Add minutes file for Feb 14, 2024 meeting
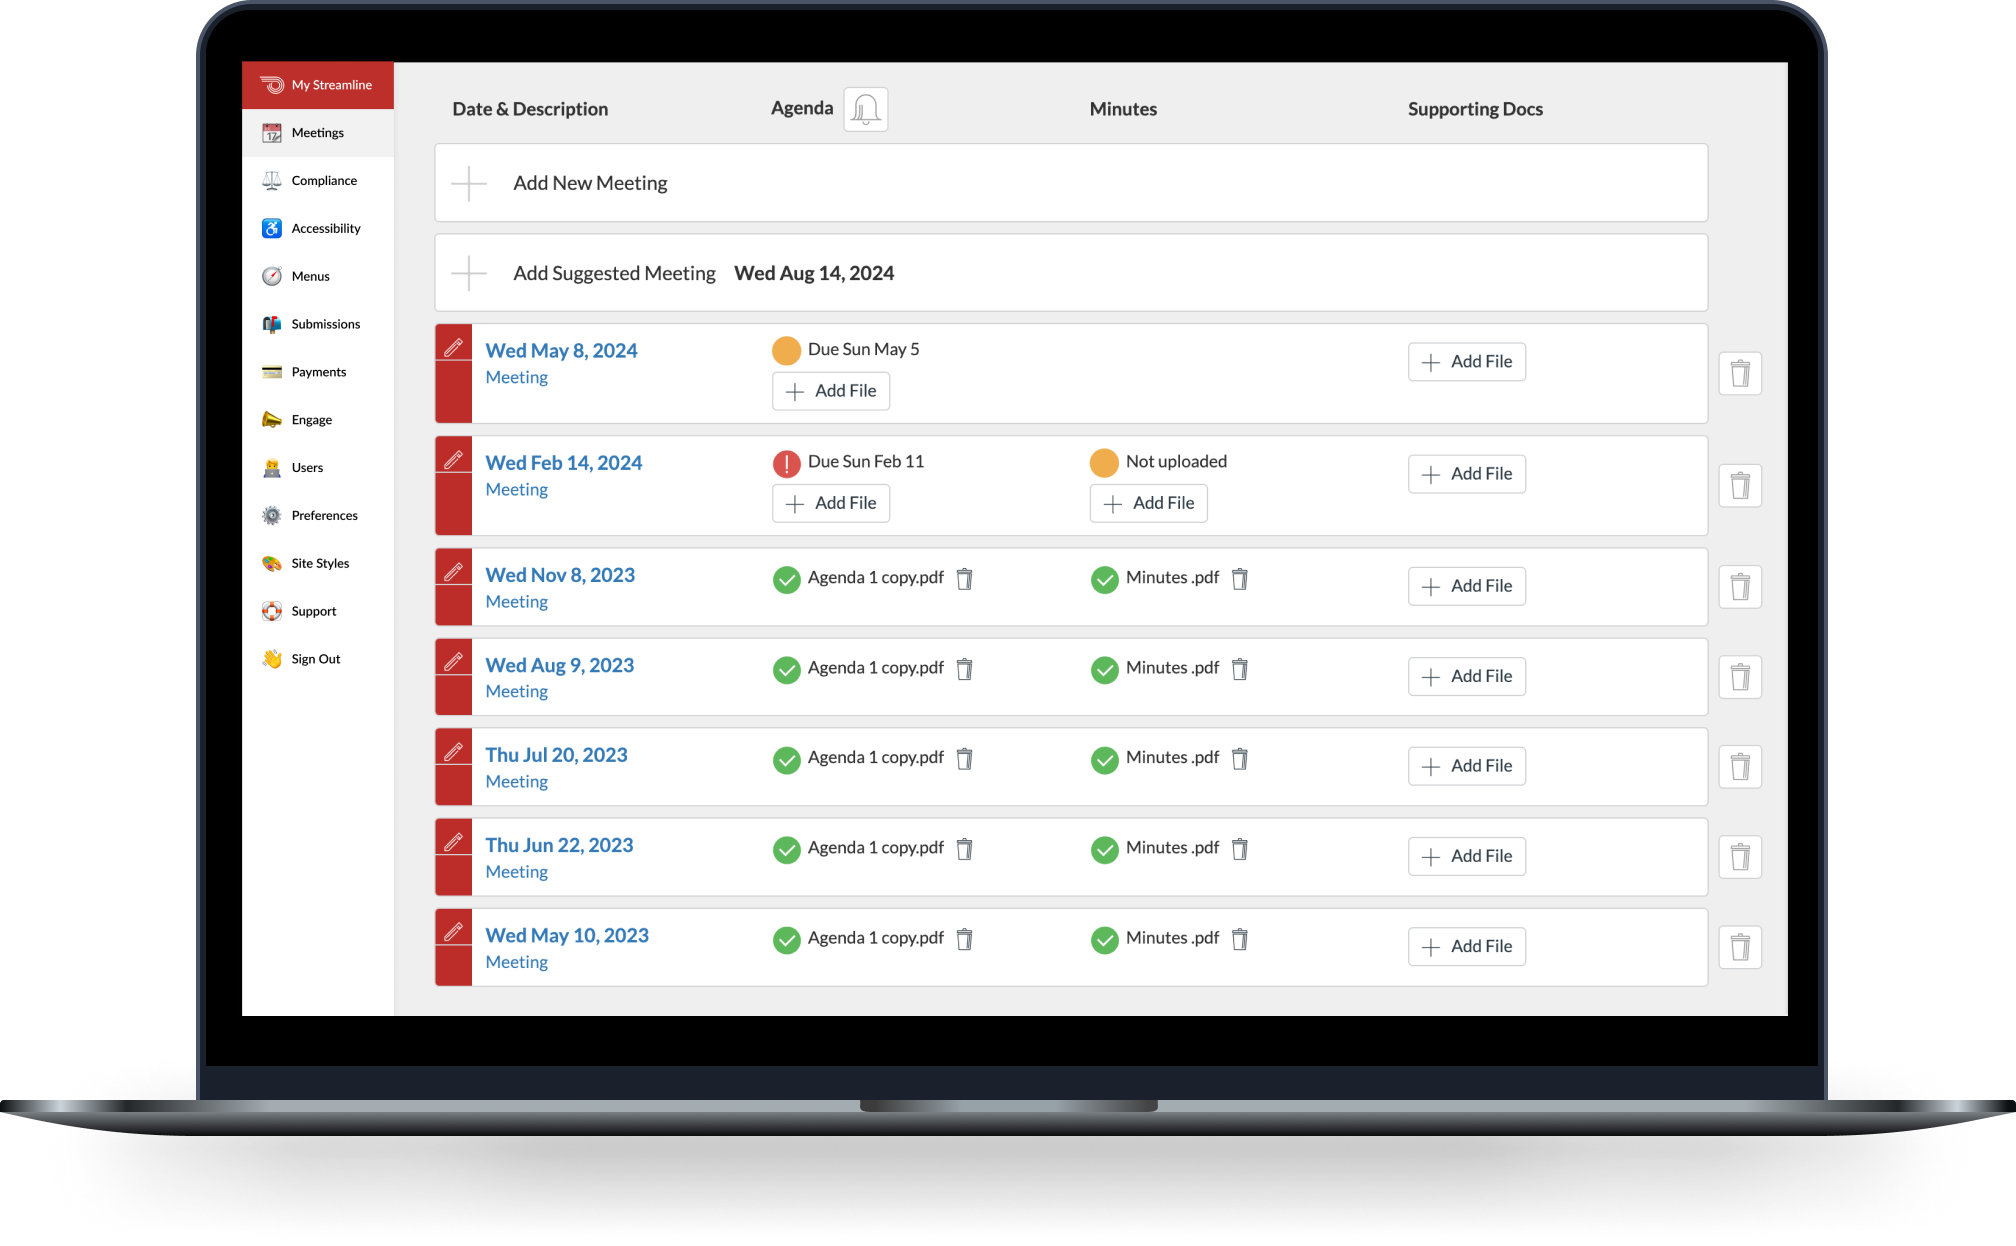The height and width of the screenshot is (1246, 2016). [x=1149, y=503]
